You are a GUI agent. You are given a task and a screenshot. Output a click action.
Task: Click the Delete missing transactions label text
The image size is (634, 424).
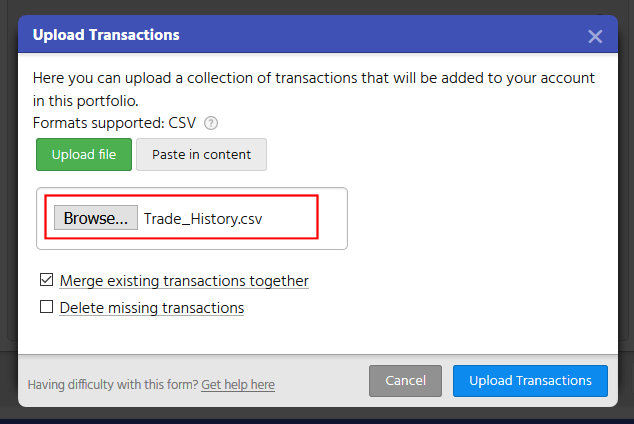(151, 309)
